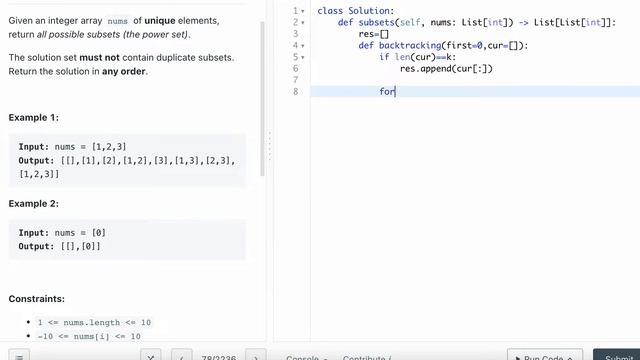Screen dimensions: 640x360
Task: Open the problem list hamburger icon
Action: point(19,356)
